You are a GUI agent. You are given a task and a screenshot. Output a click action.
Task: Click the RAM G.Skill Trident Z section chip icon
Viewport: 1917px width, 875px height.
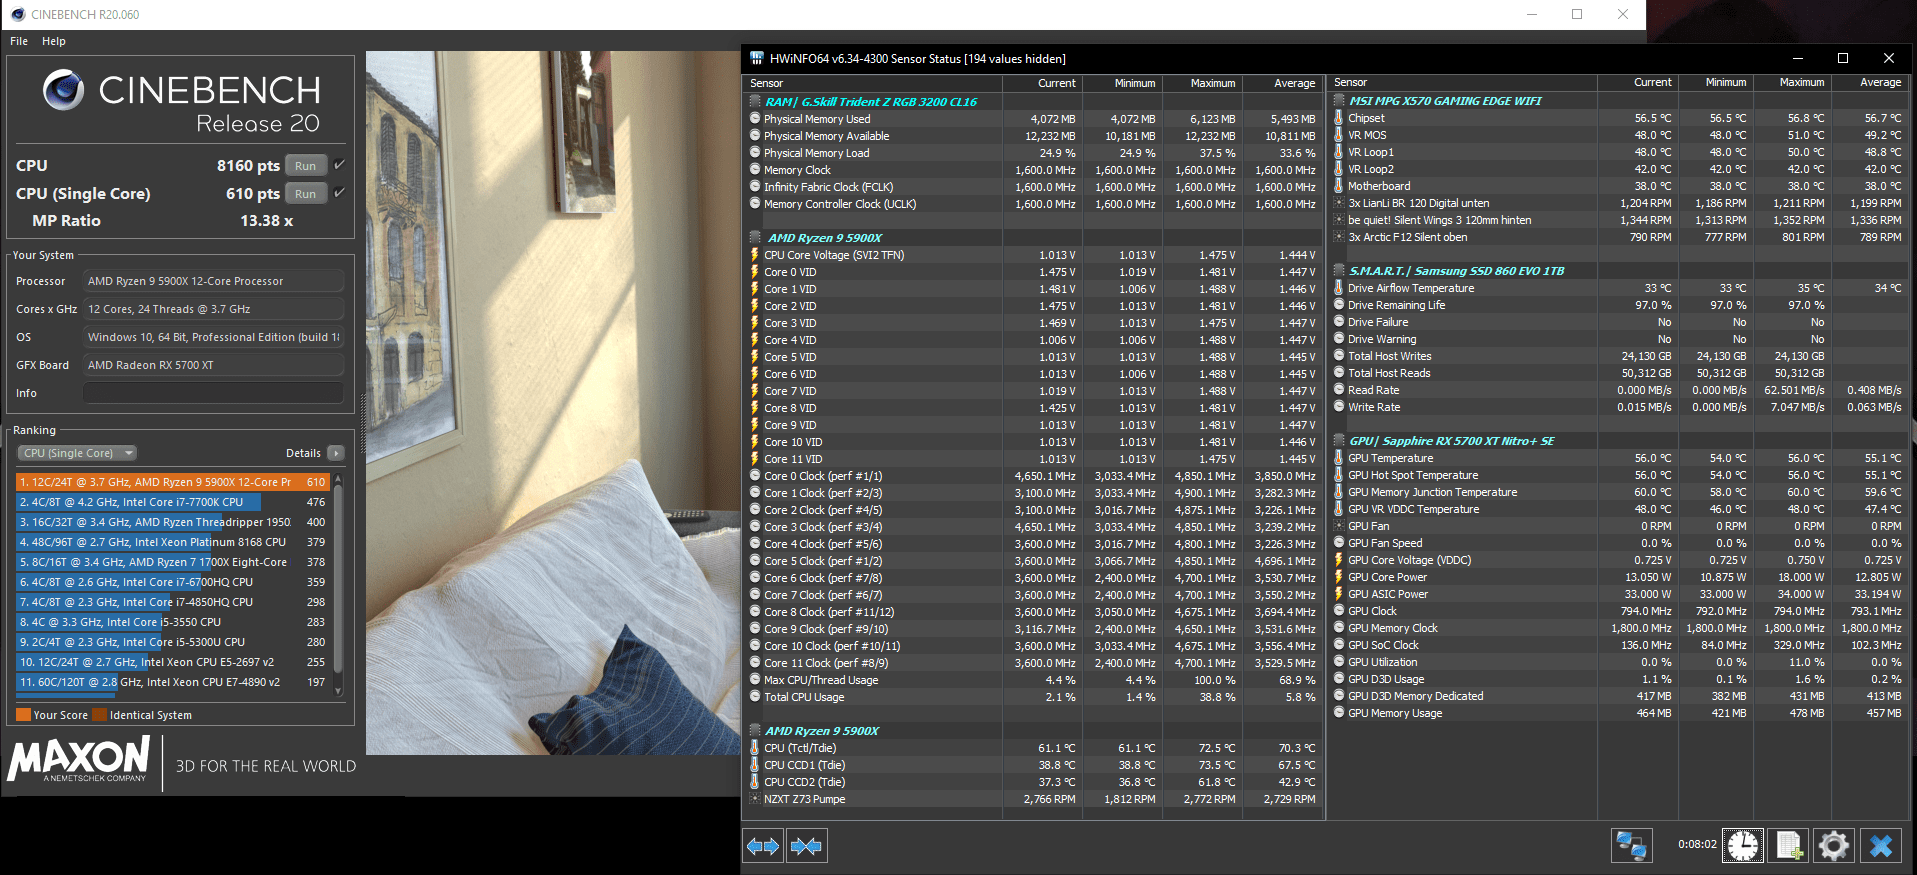(x=755, y=102)
